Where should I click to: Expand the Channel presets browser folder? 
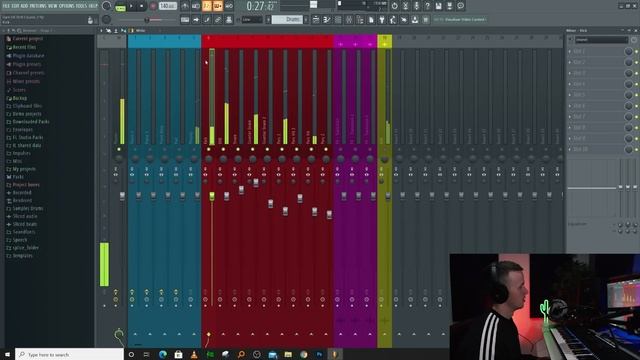tap(28, 73)
